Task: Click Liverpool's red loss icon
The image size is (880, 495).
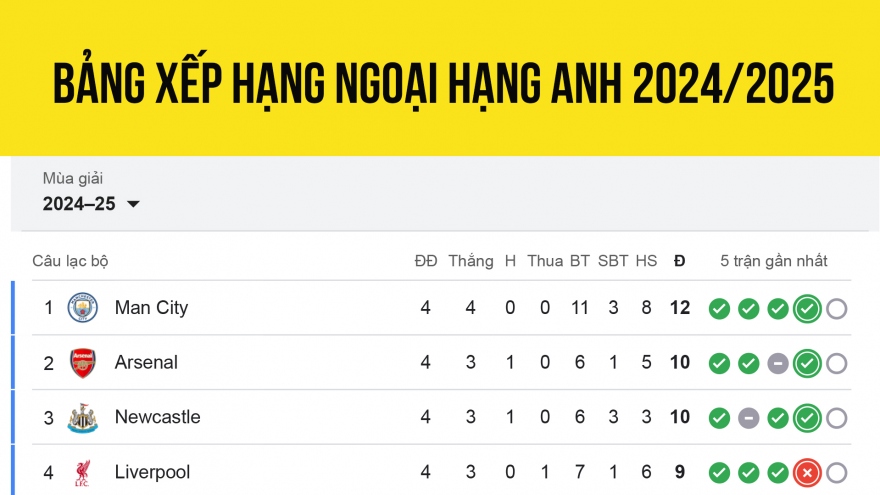Action: coord(807,472)
